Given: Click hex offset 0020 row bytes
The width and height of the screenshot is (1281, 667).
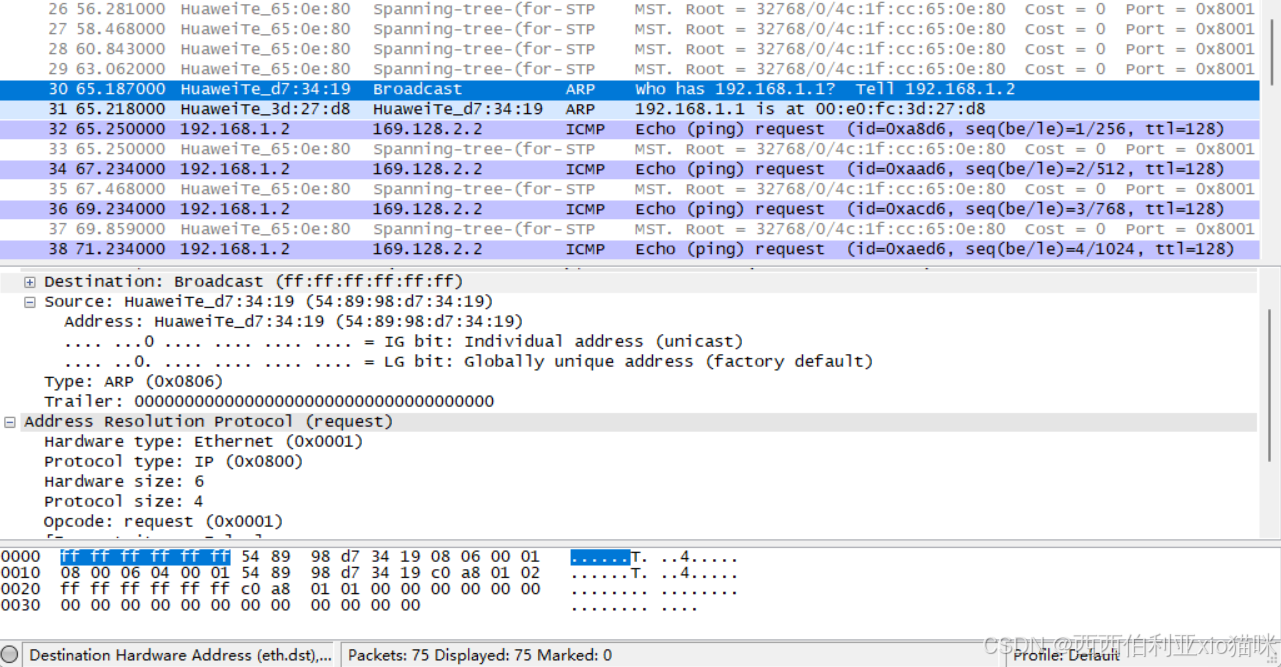Looking at the screenshot, I should coord(300,589).
